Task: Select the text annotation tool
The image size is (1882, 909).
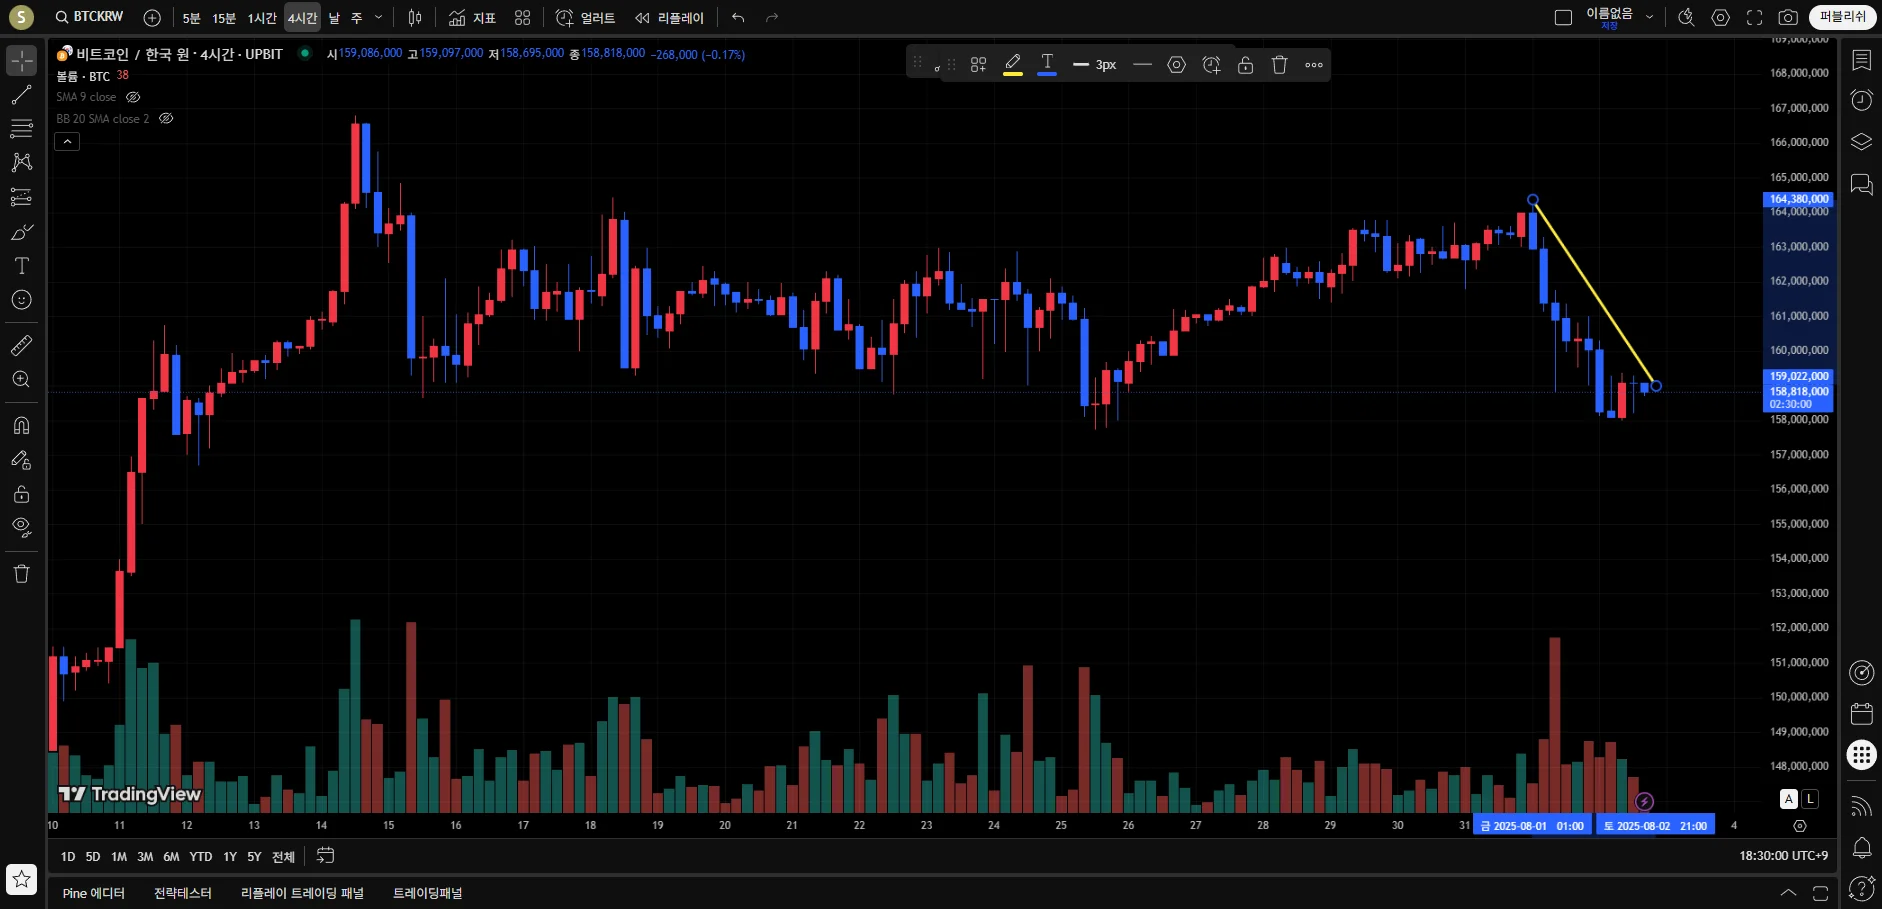Action: (x=21, y=266)
